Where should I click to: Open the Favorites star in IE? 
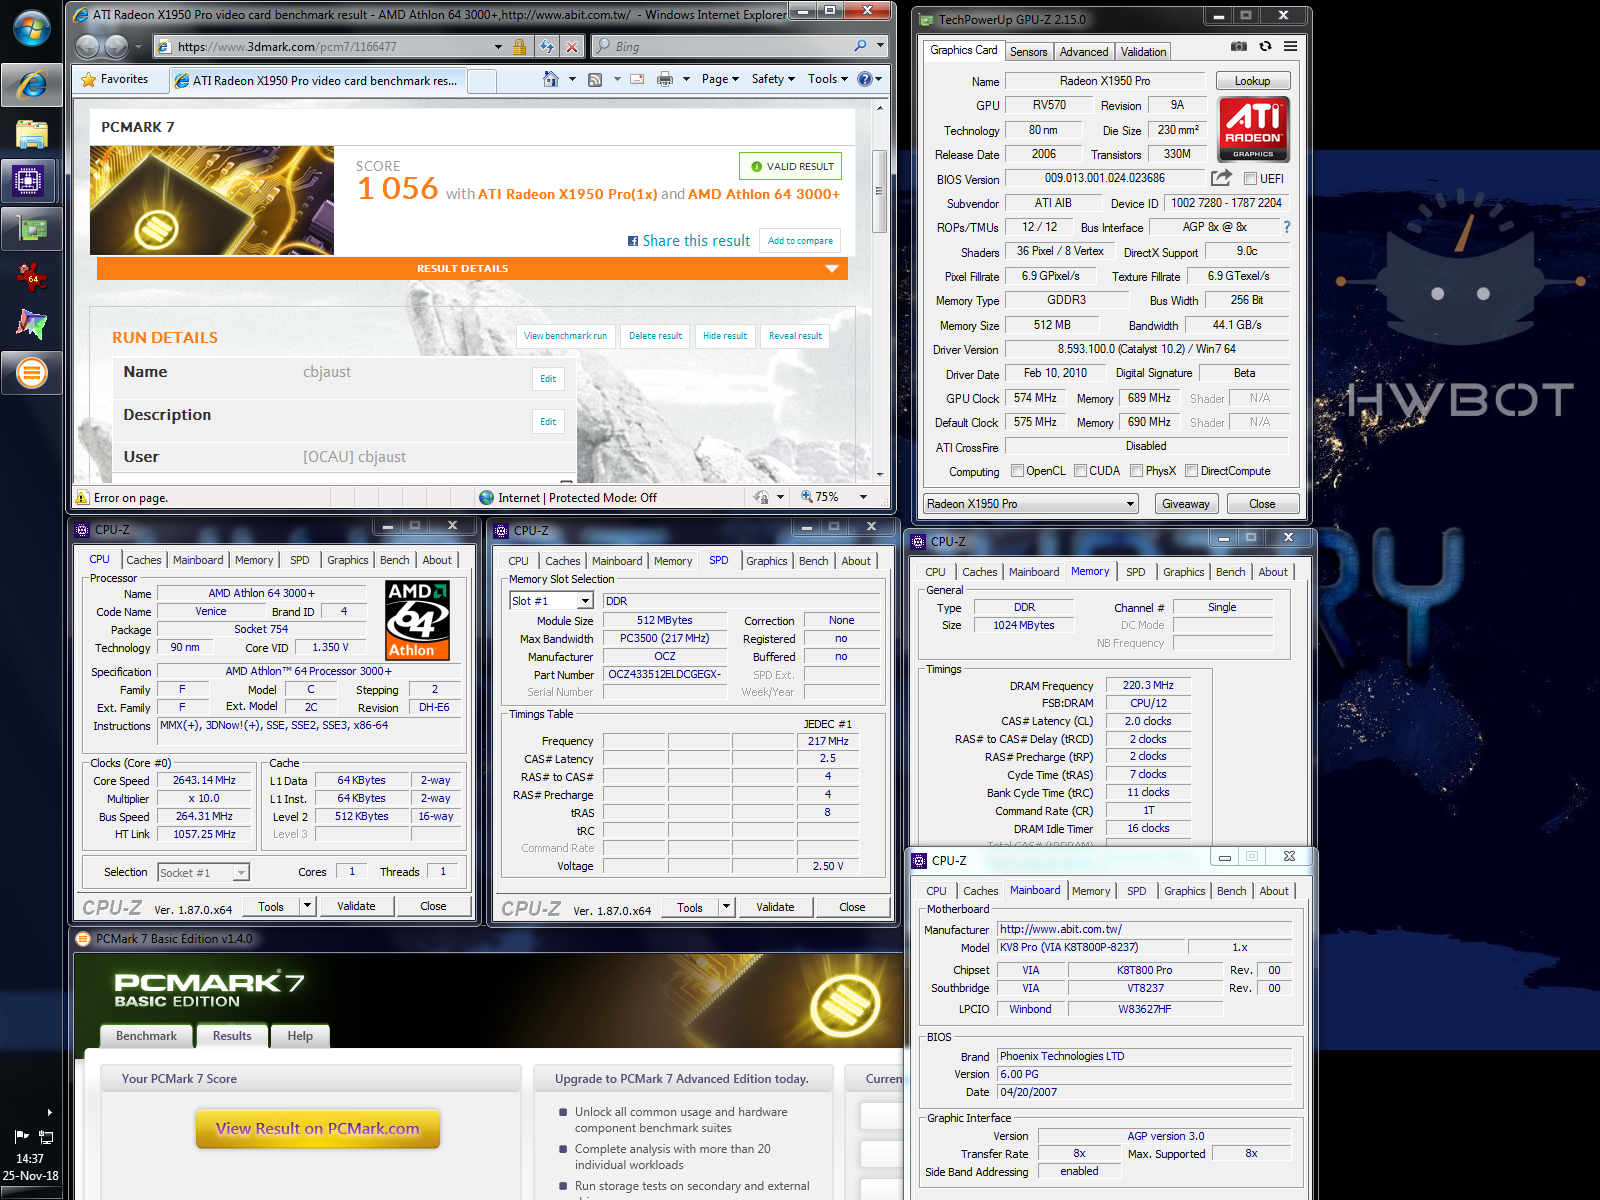coord(114,79)
